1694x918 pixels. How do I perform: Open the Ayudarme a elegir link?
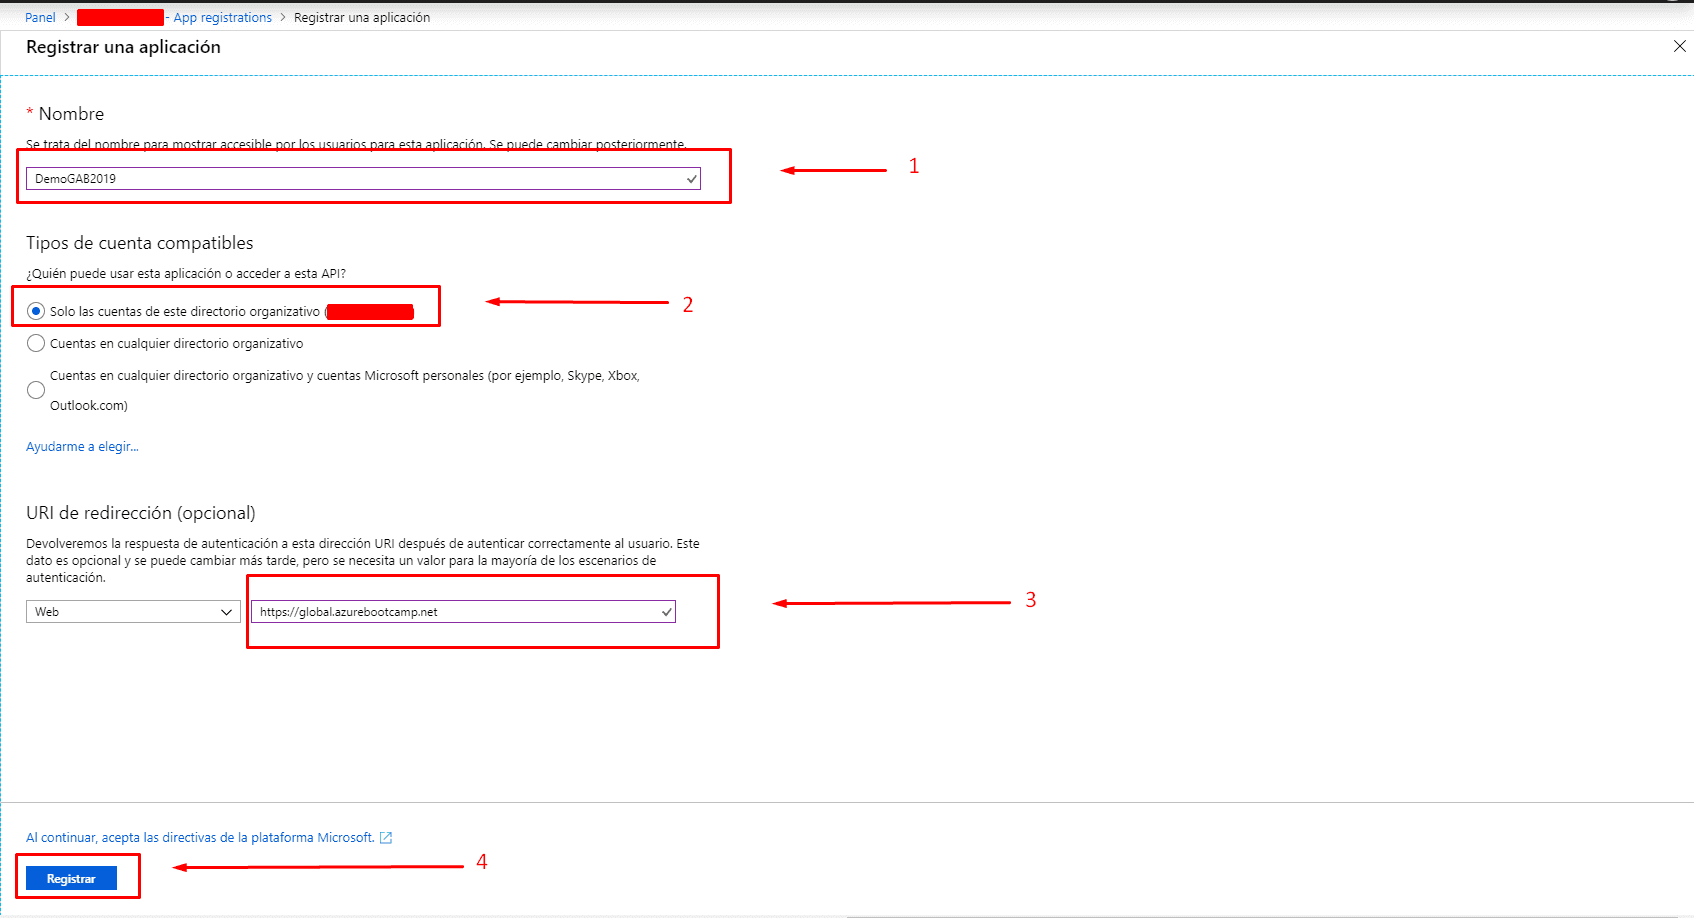[x=82, y=447]
